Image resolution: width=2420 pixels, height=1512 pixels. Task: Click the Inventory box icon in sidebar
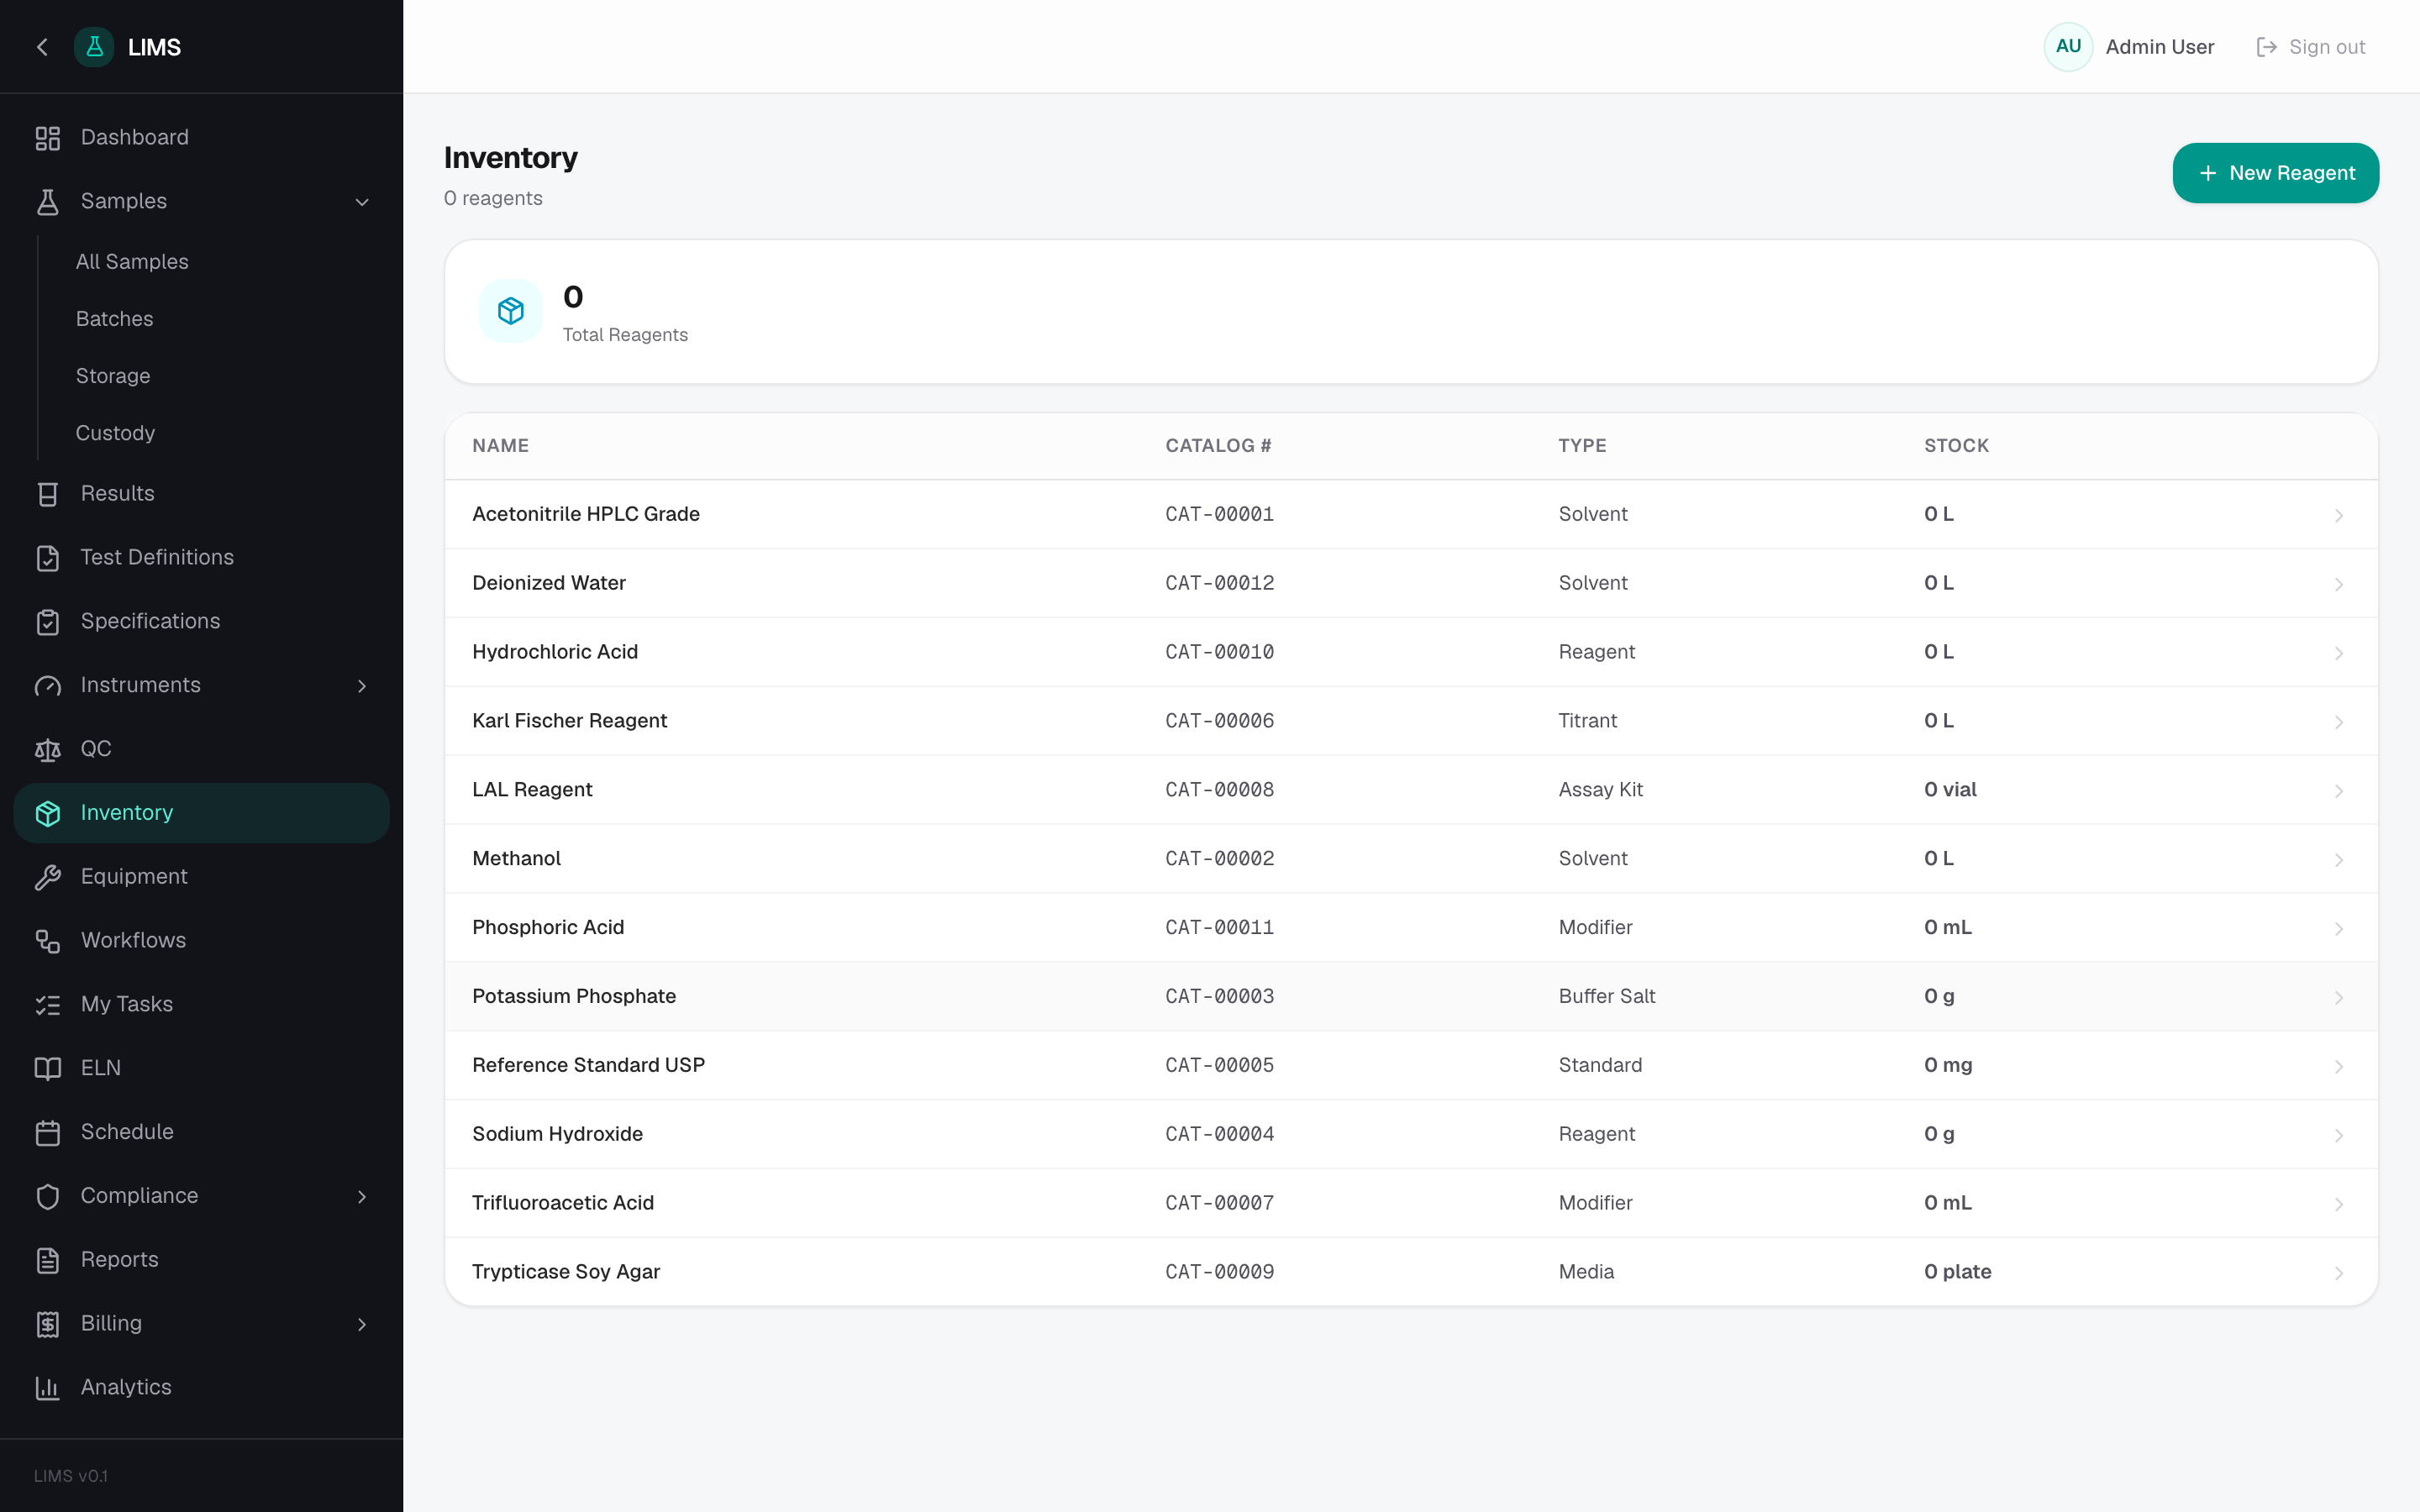pos(48,814)
